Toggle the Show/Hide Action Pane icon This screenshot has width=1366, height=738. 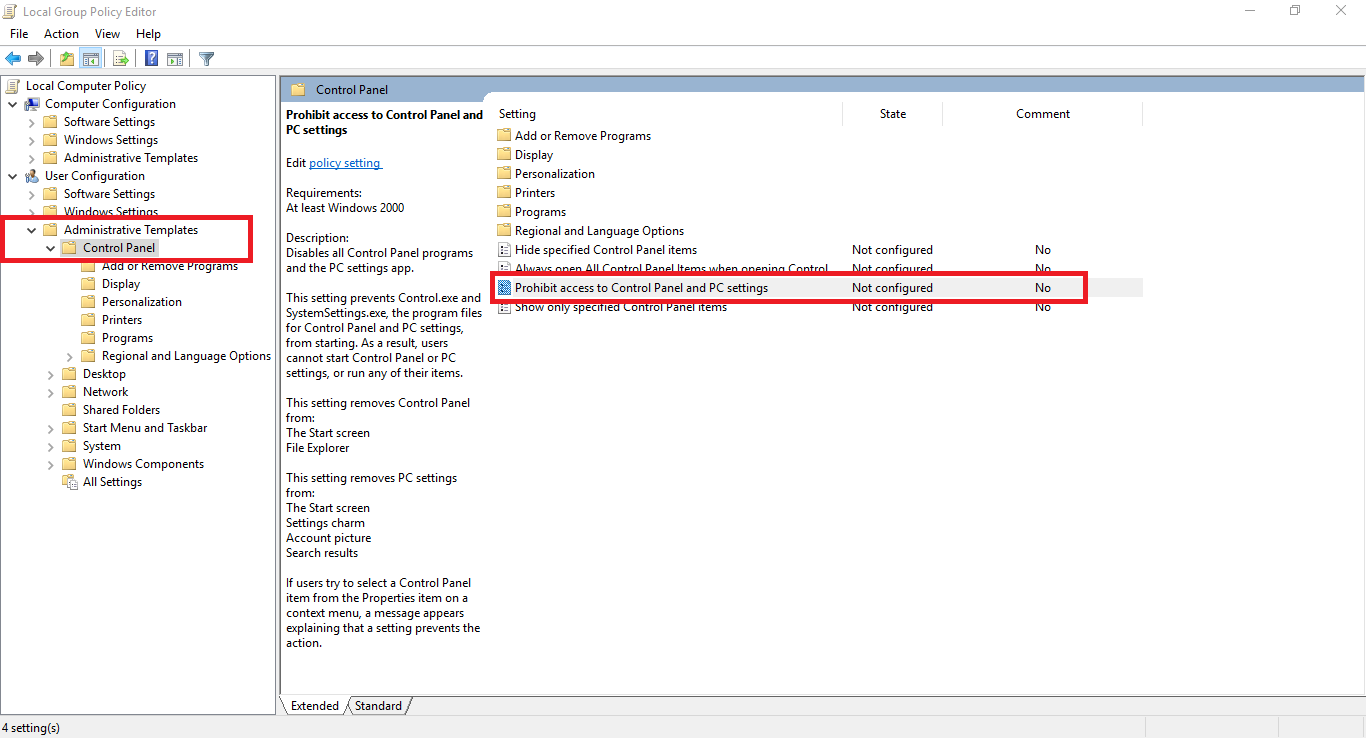point(175,58)
